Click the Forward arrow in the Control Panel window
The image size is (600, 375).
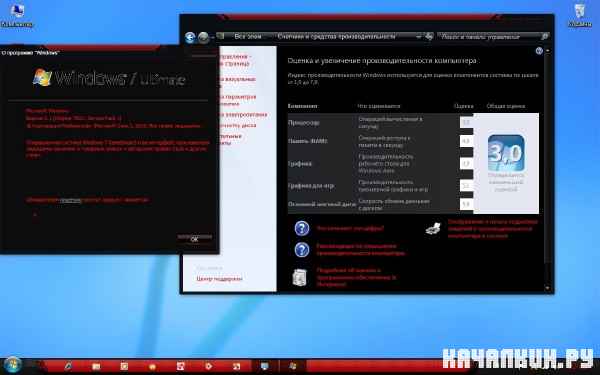[203, 38]
